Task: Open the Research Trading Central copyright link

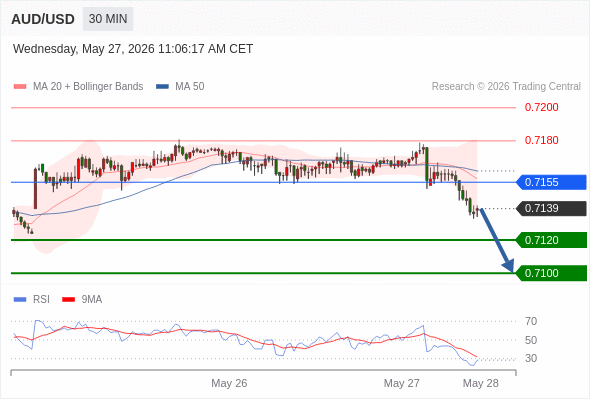Action: point(506,87)
